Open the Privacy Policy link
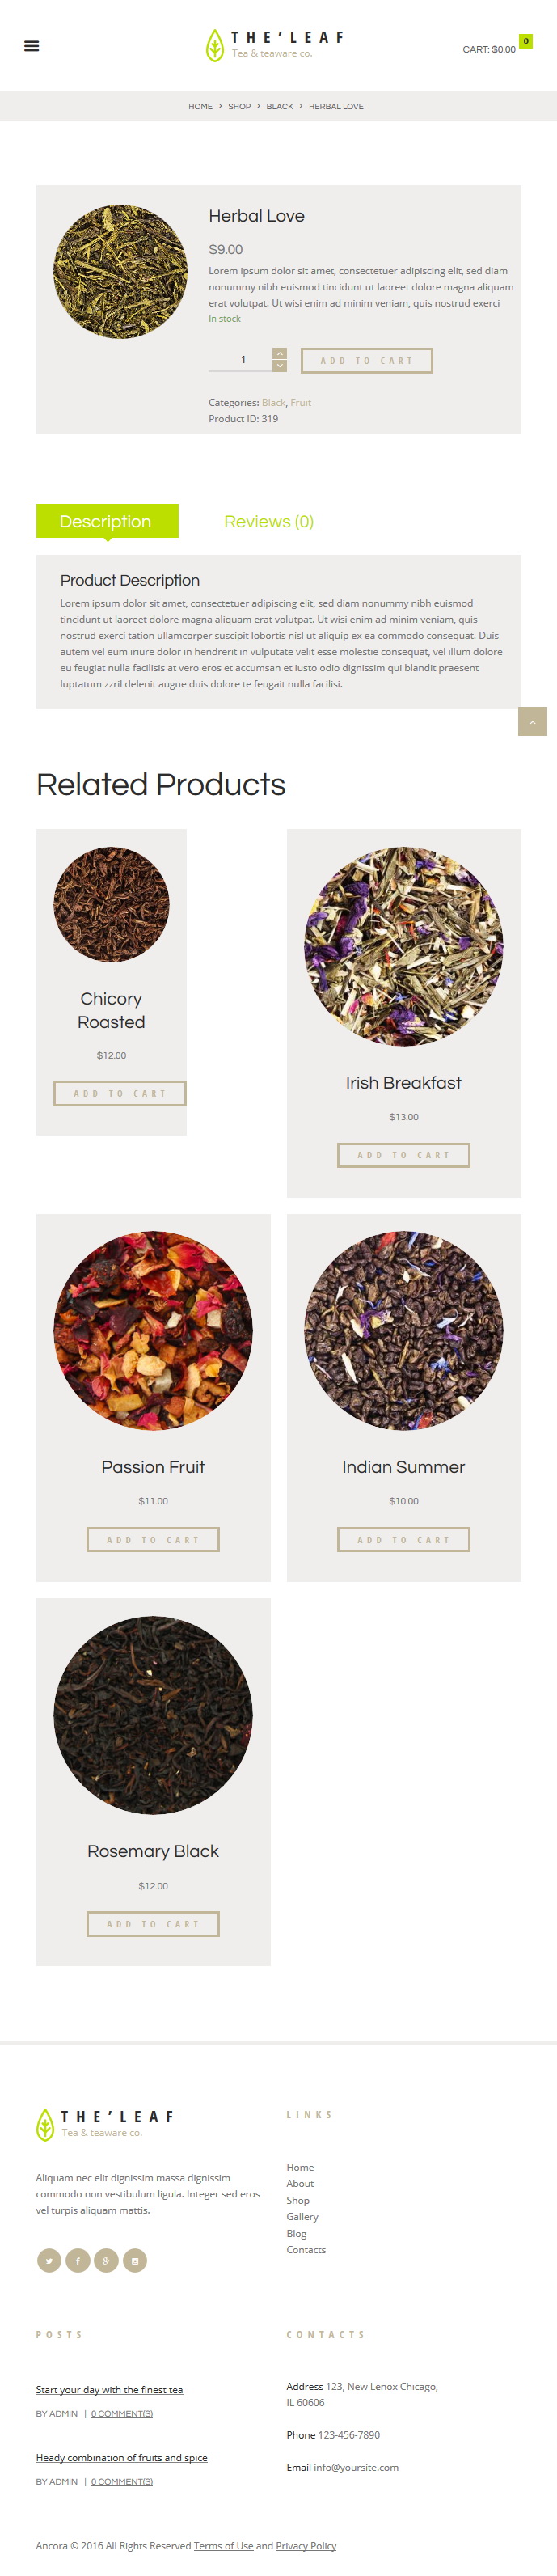 pos(306,2545)
